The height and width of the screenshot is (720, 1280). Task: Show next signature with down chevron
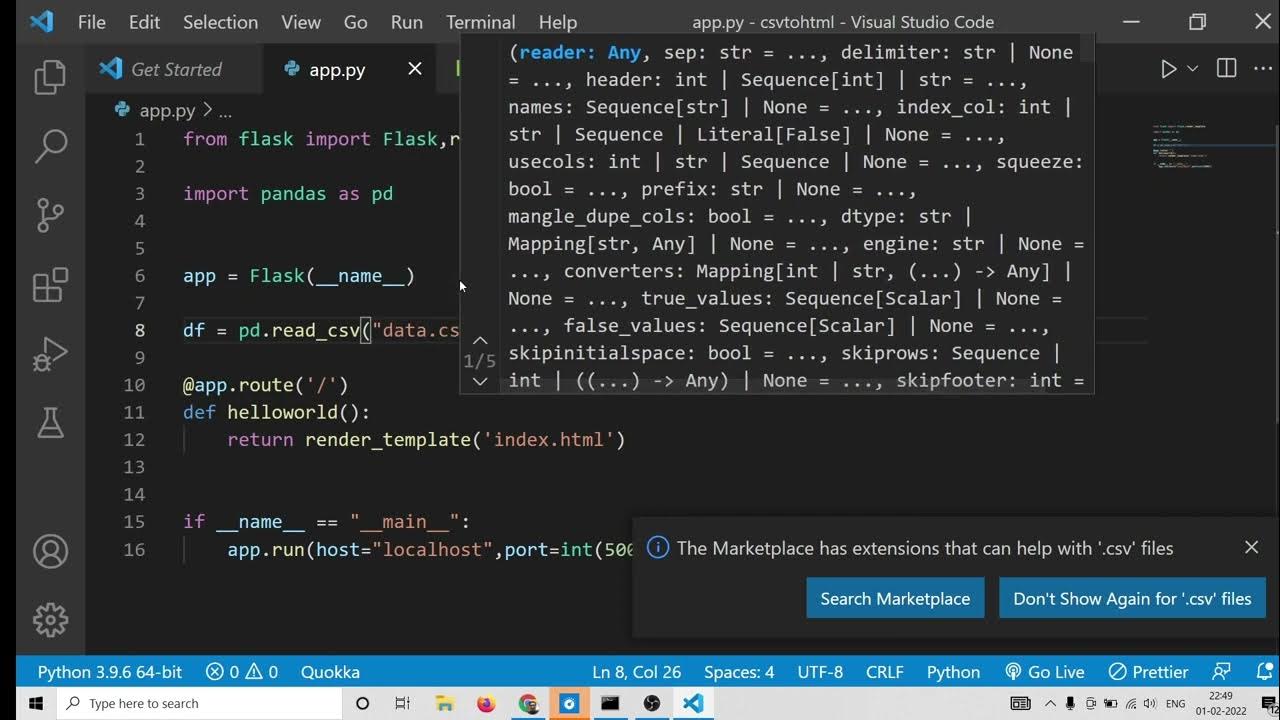(480, 381)
